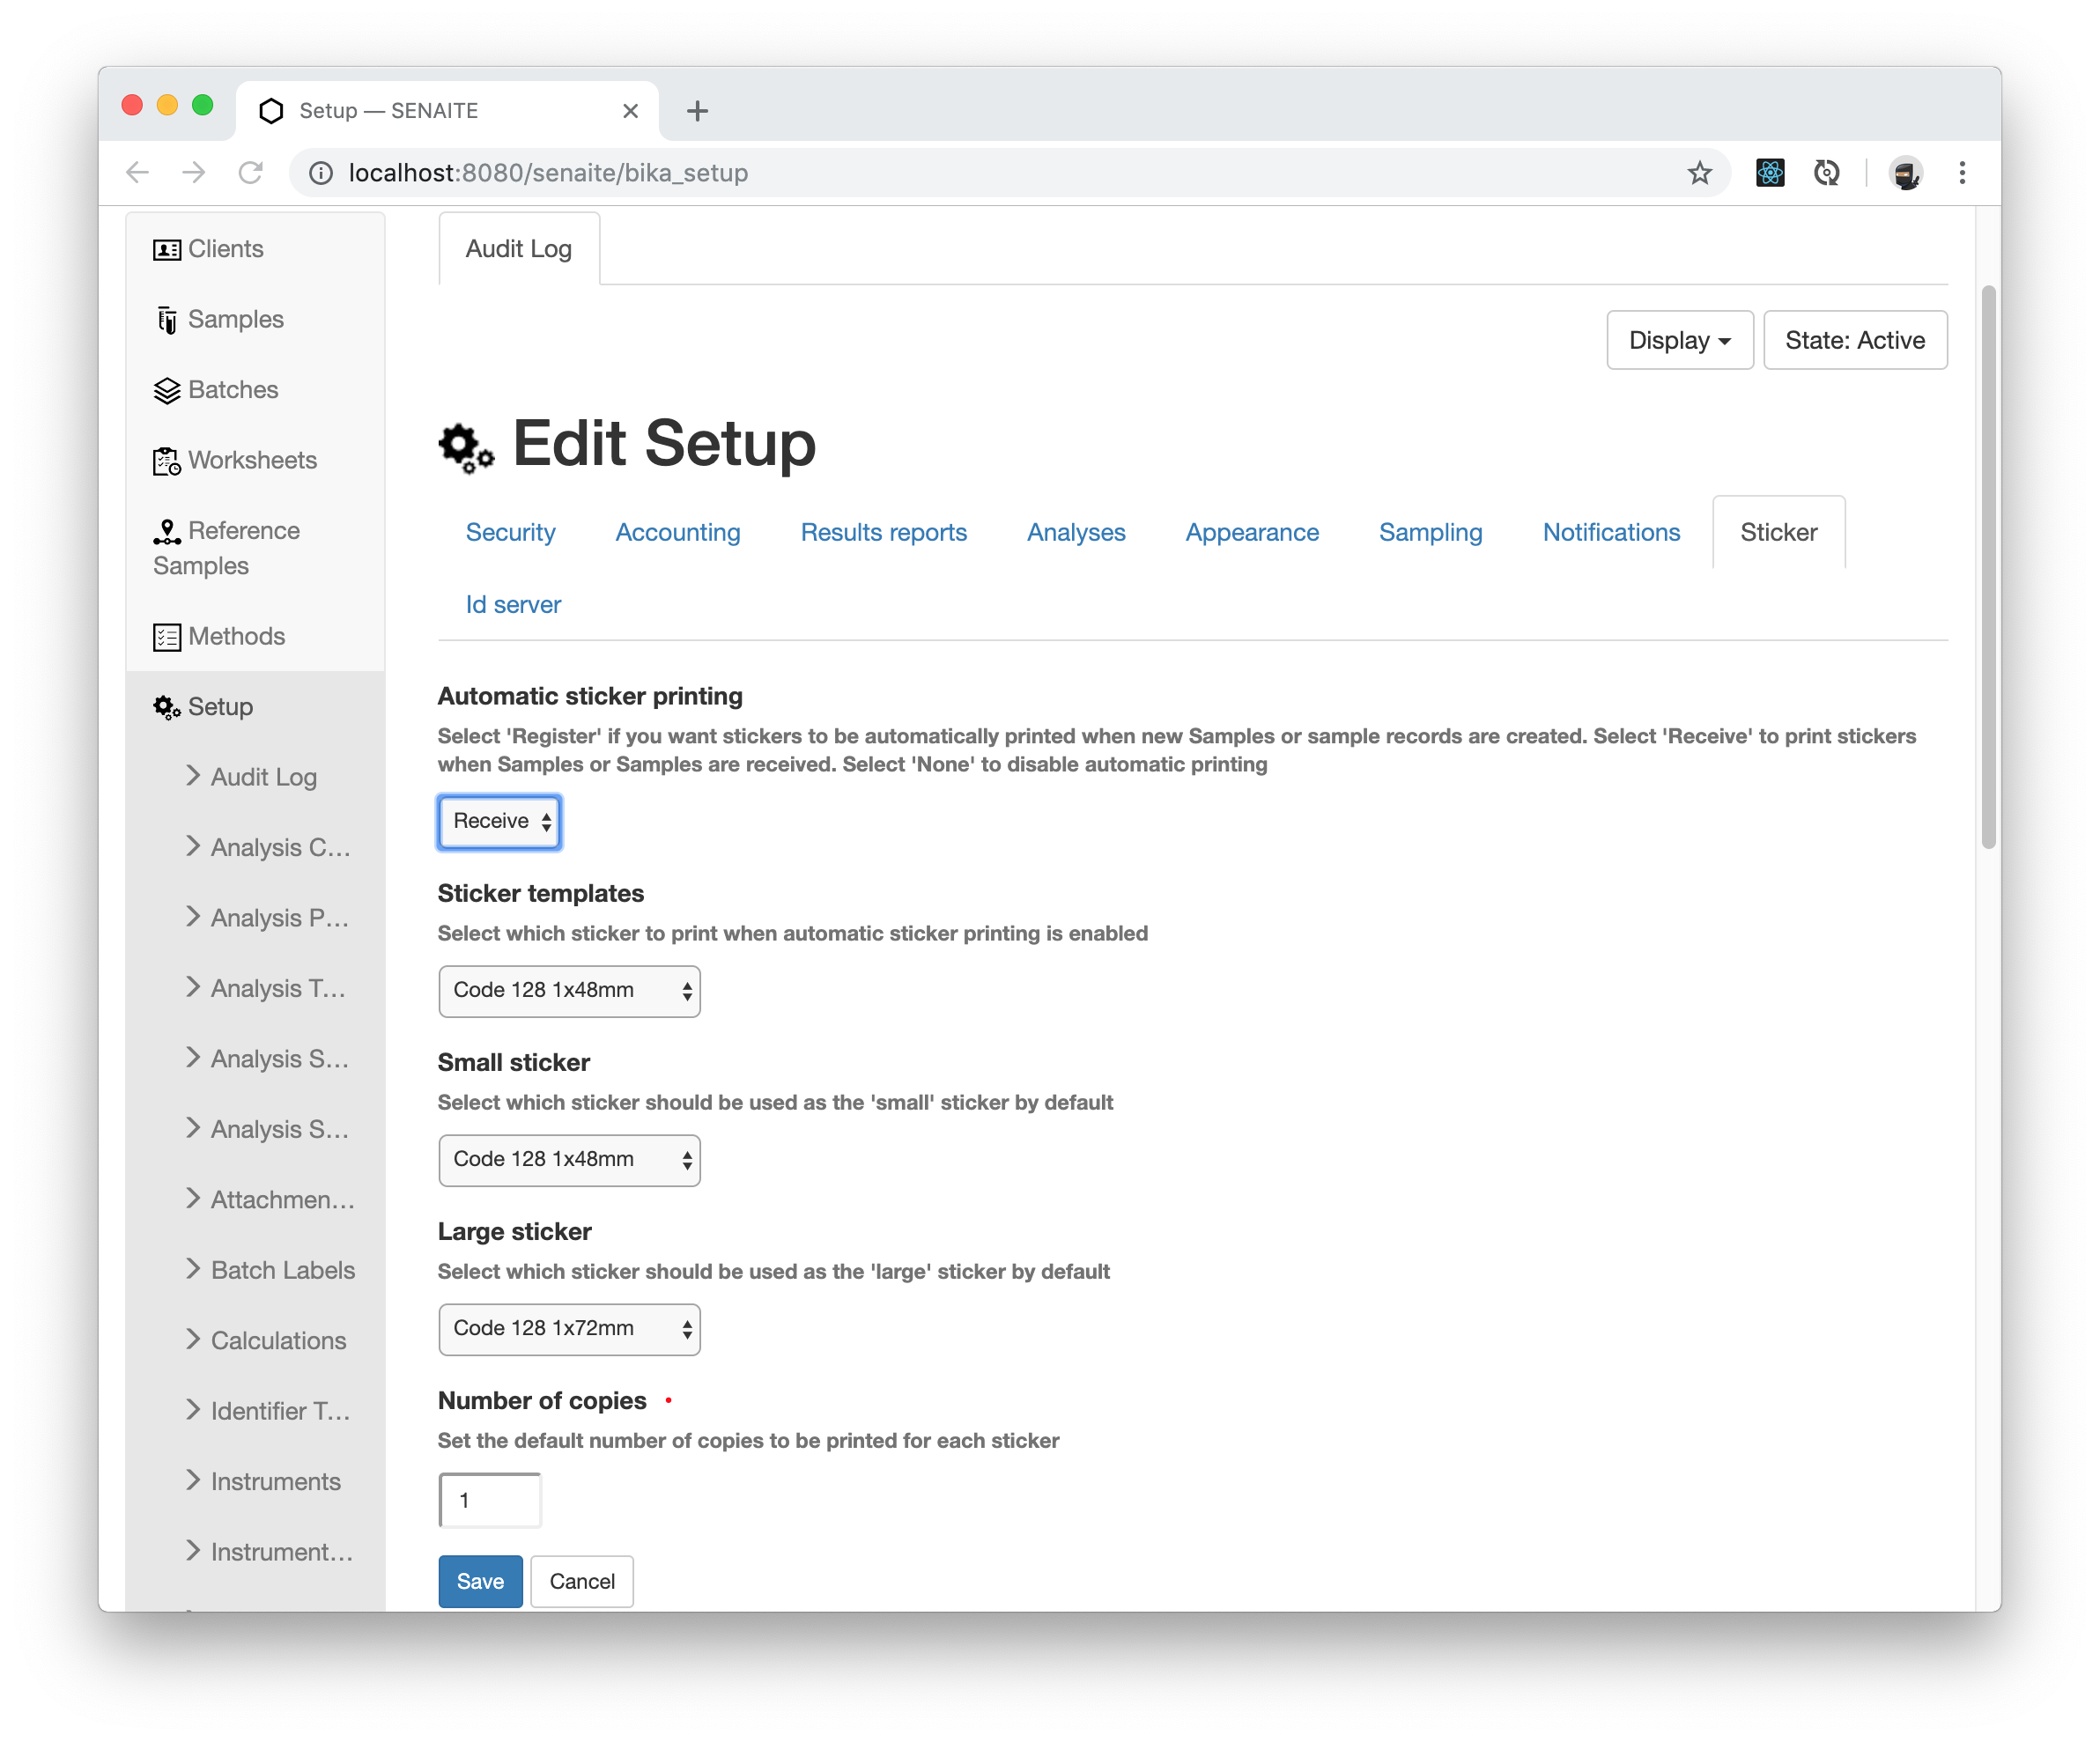Open the Sticker templates dropdown
This screenshot has height=1742, width=2100.
click(x=567, y=991)
